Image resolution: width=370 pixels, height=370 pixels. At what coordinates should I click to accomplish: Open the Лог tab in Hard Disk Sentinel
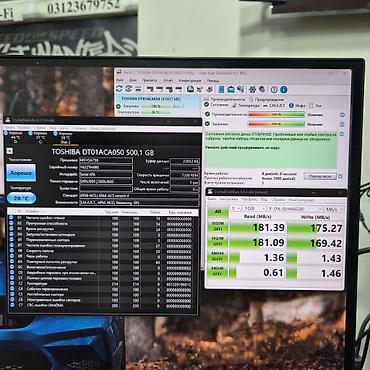point(315,105)
